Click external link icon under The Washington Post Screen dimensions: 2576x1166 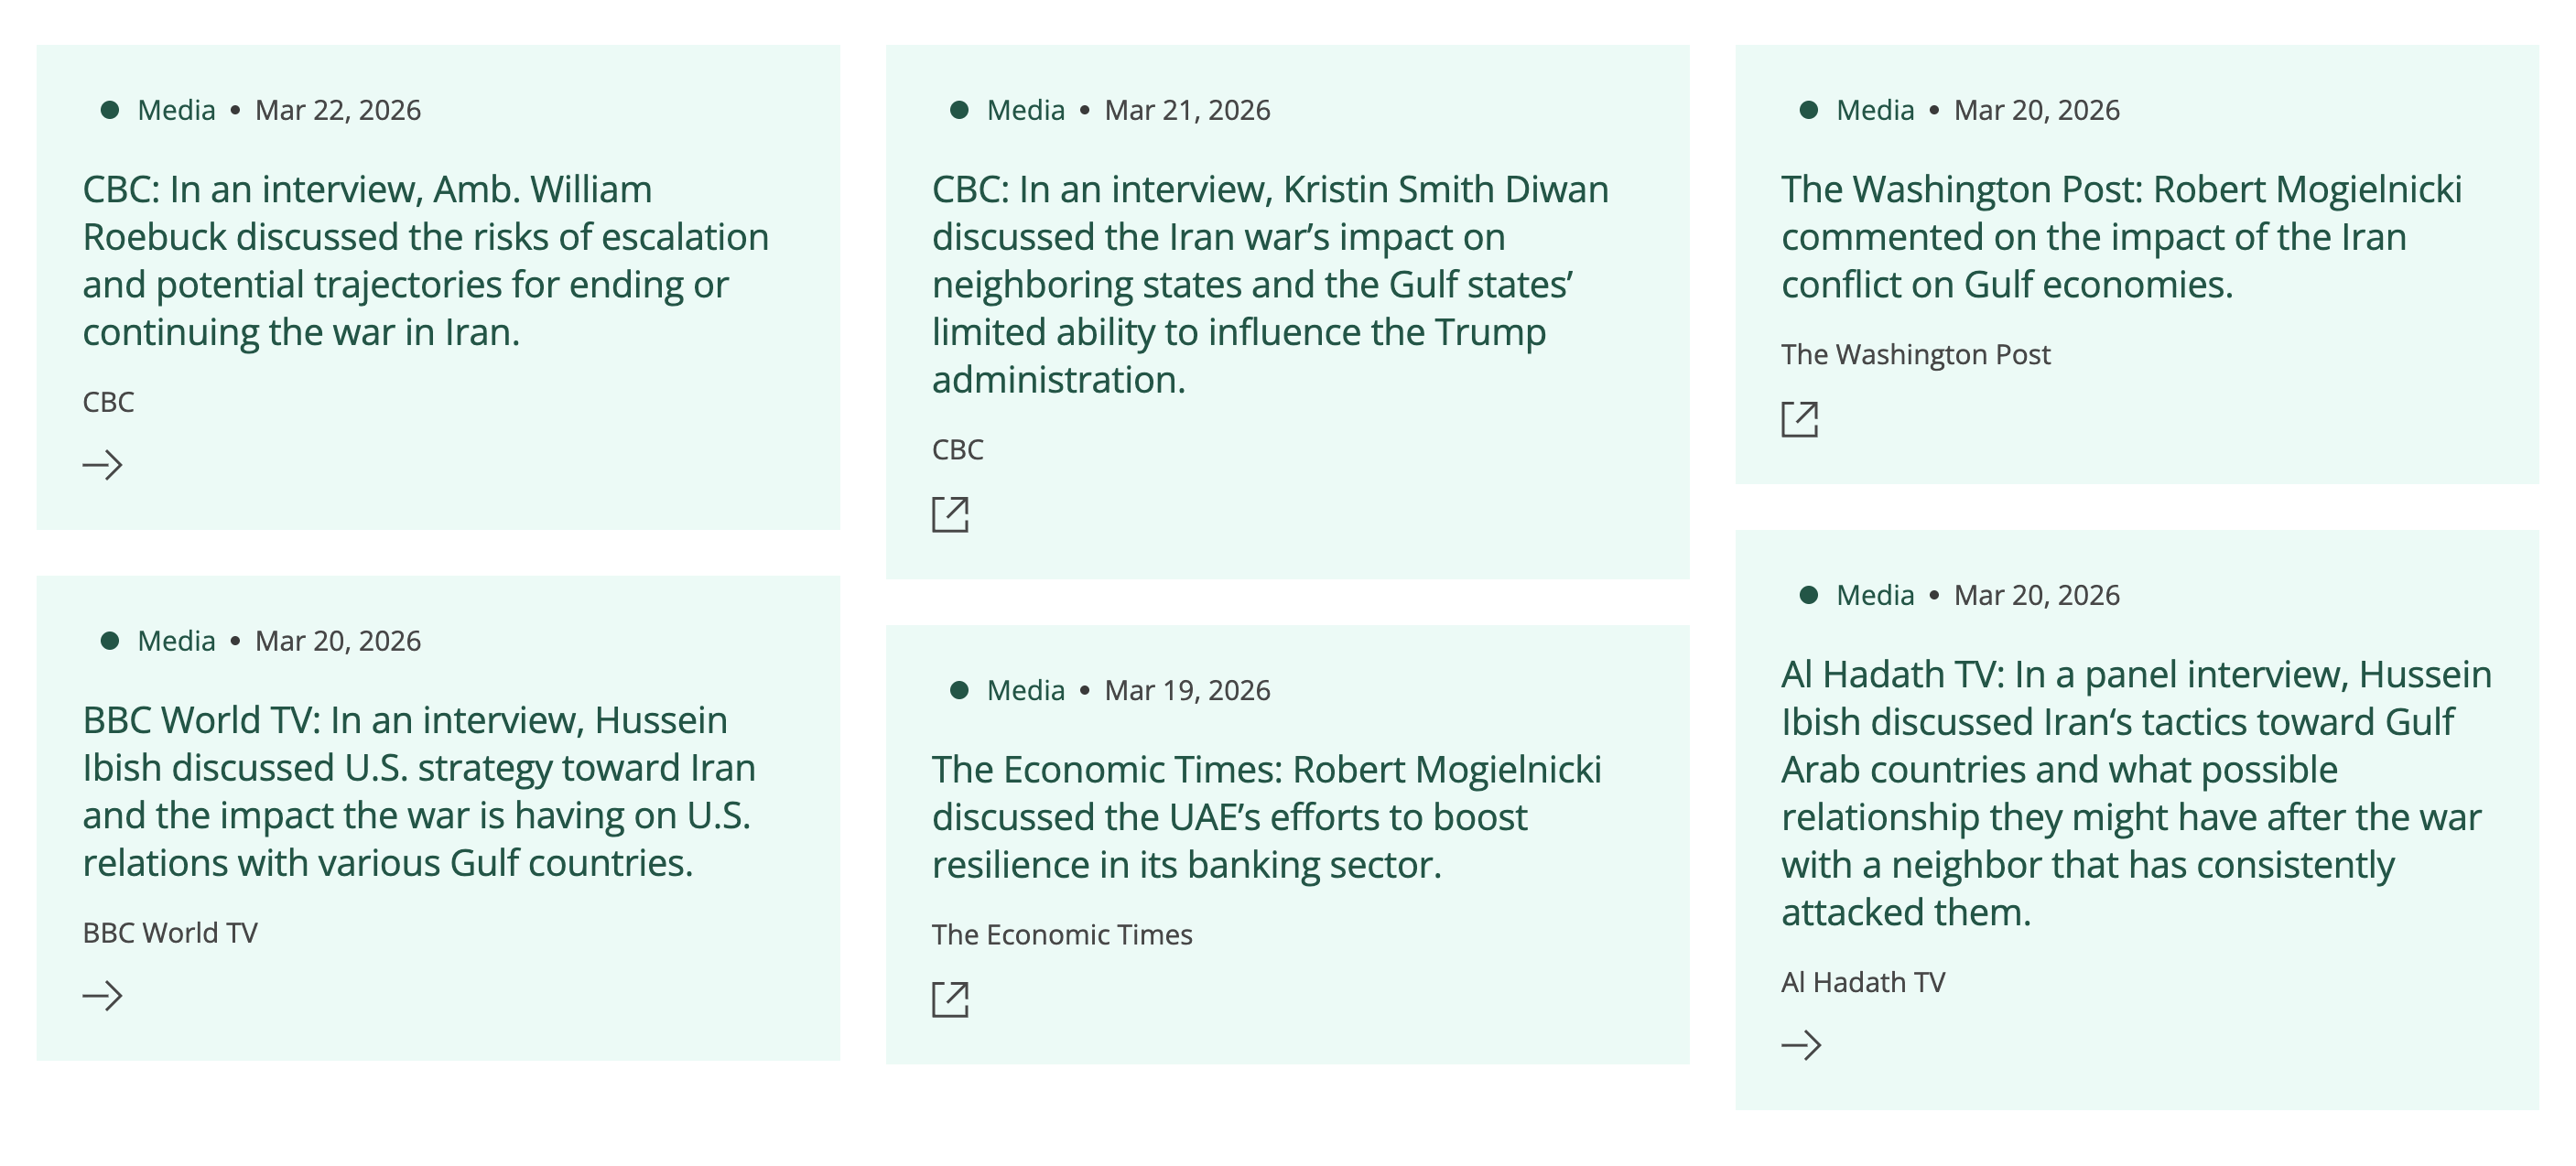click(x=1799, y=419)
